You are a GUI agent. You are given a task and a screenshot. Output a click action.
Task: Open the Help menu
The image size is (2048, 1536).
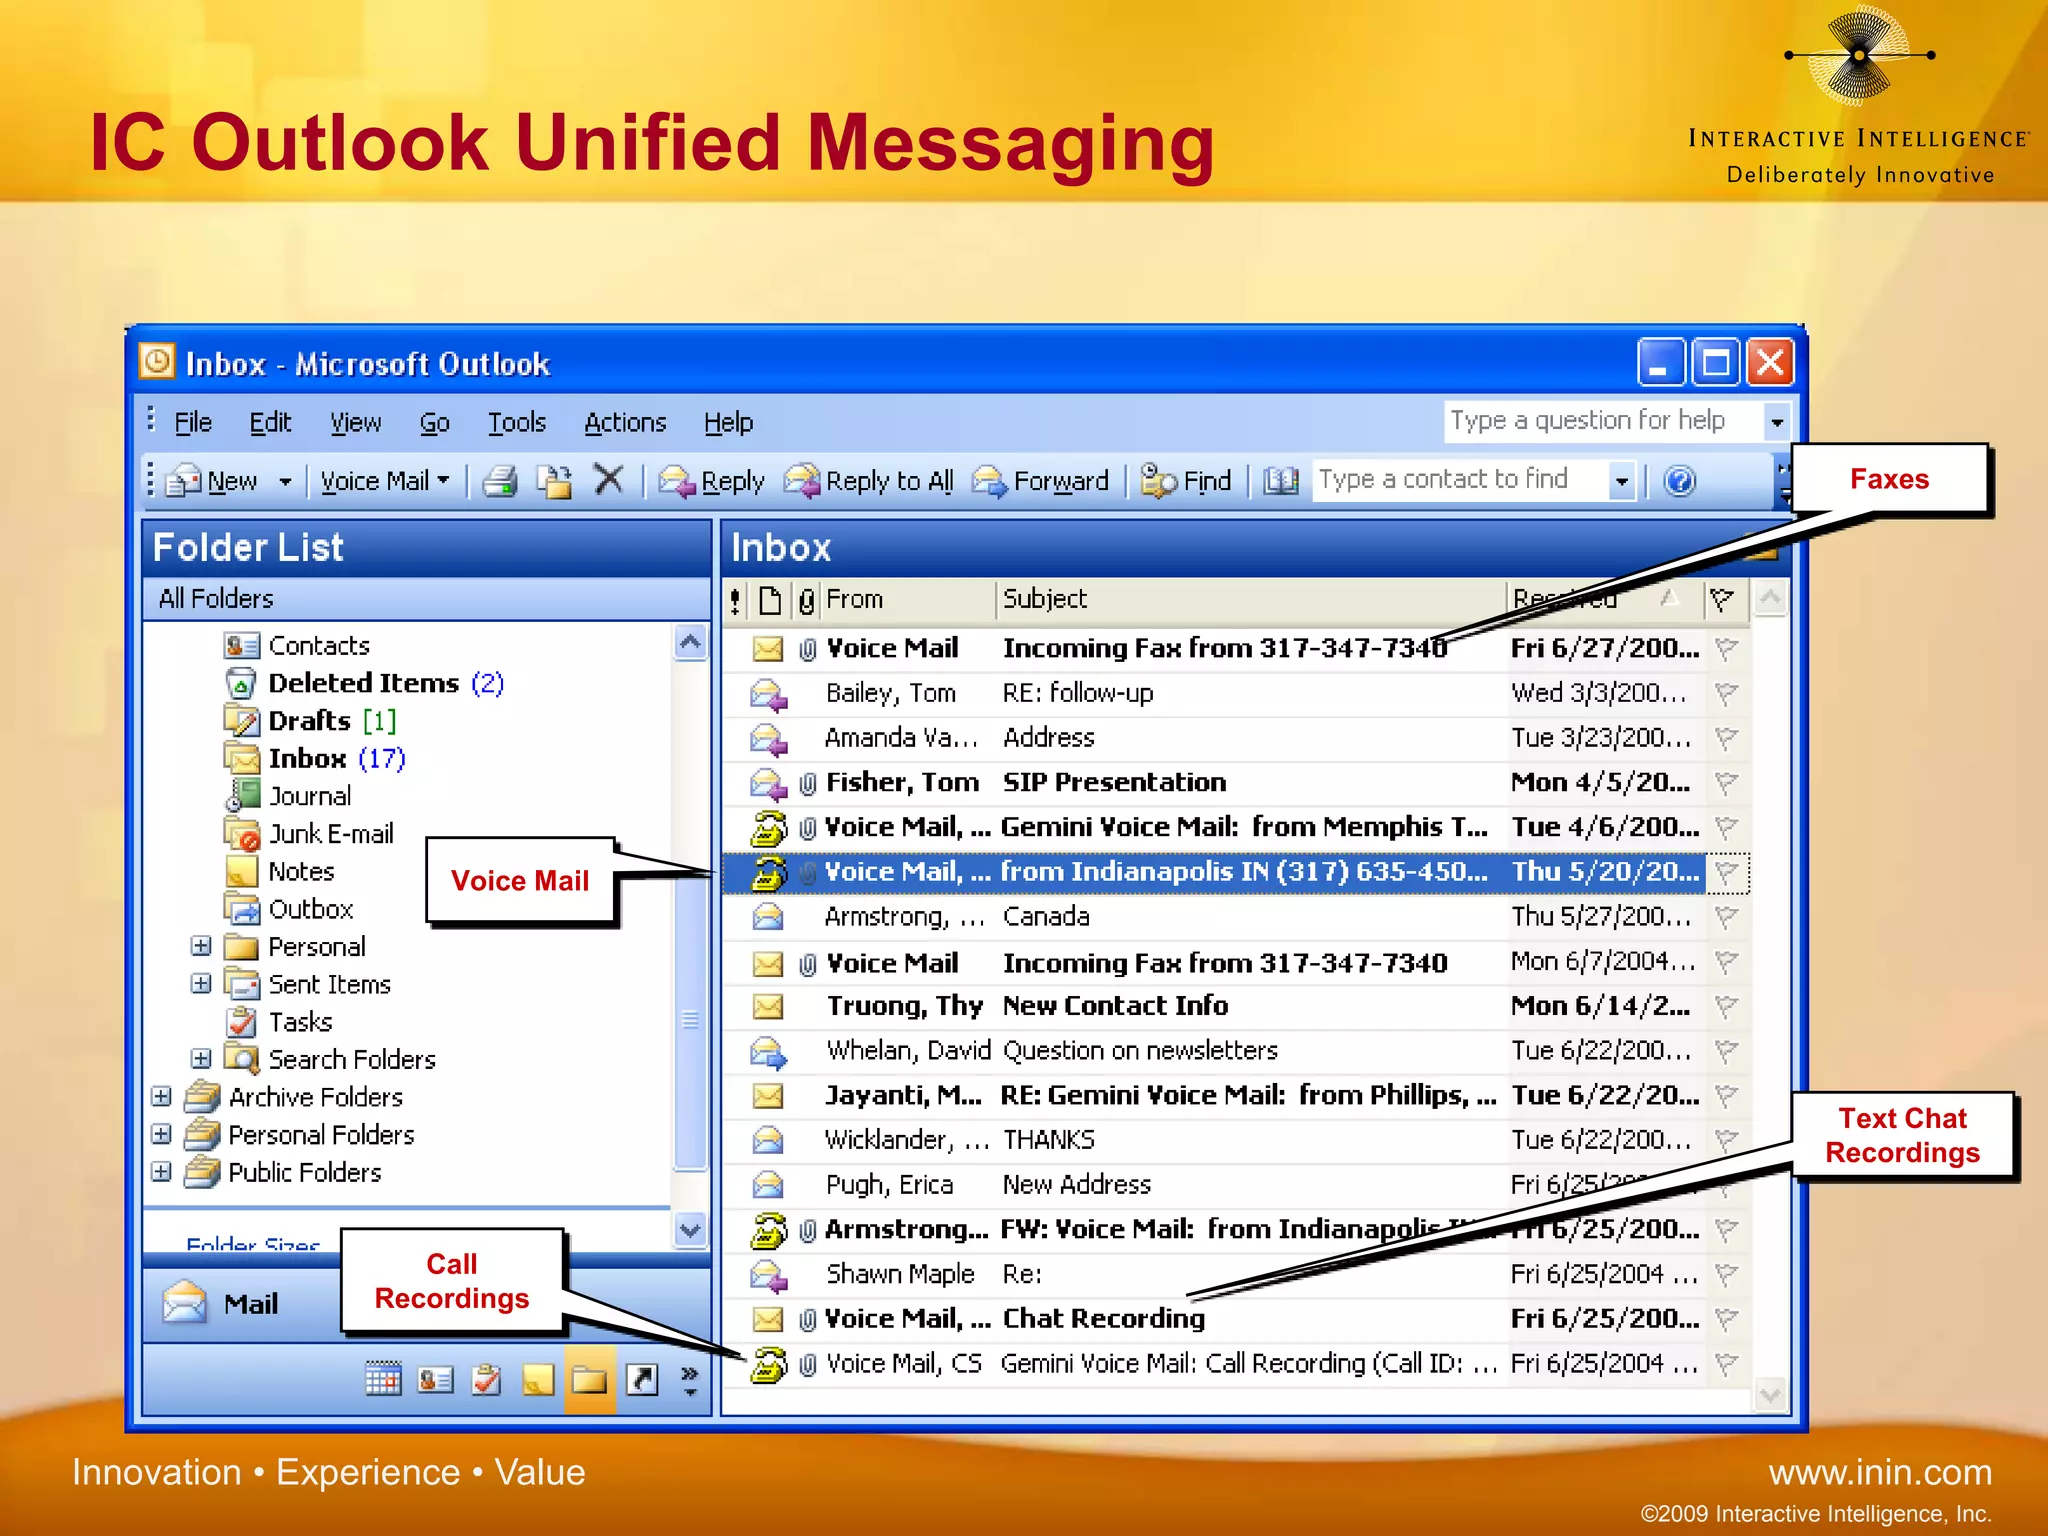[728, 423]
